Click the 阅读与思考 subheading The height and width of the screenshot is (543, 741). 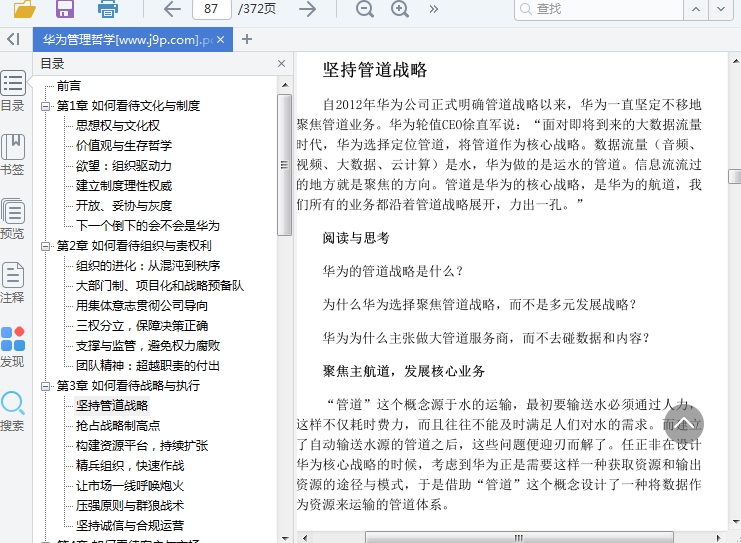pyautogui.click(x=356, y=238)
